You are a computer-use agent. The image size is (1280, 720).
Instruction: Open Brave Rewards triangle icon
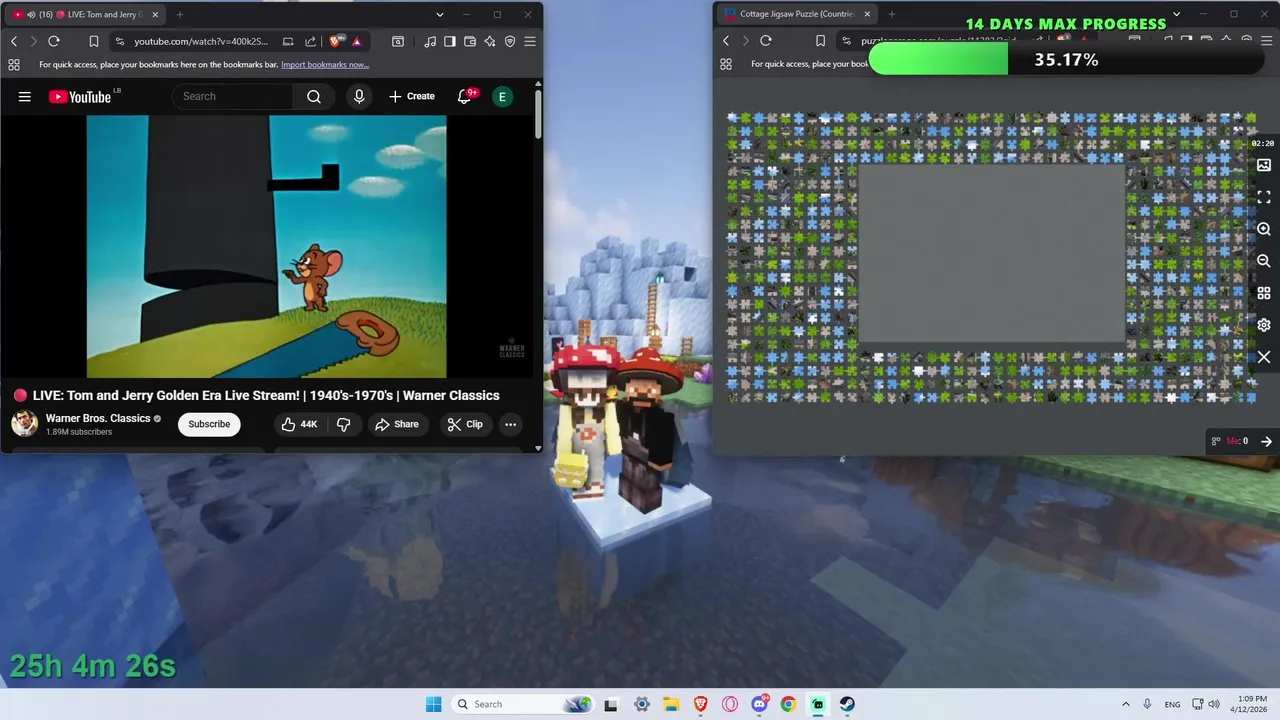pyautogui.click(x=356, y=41)
